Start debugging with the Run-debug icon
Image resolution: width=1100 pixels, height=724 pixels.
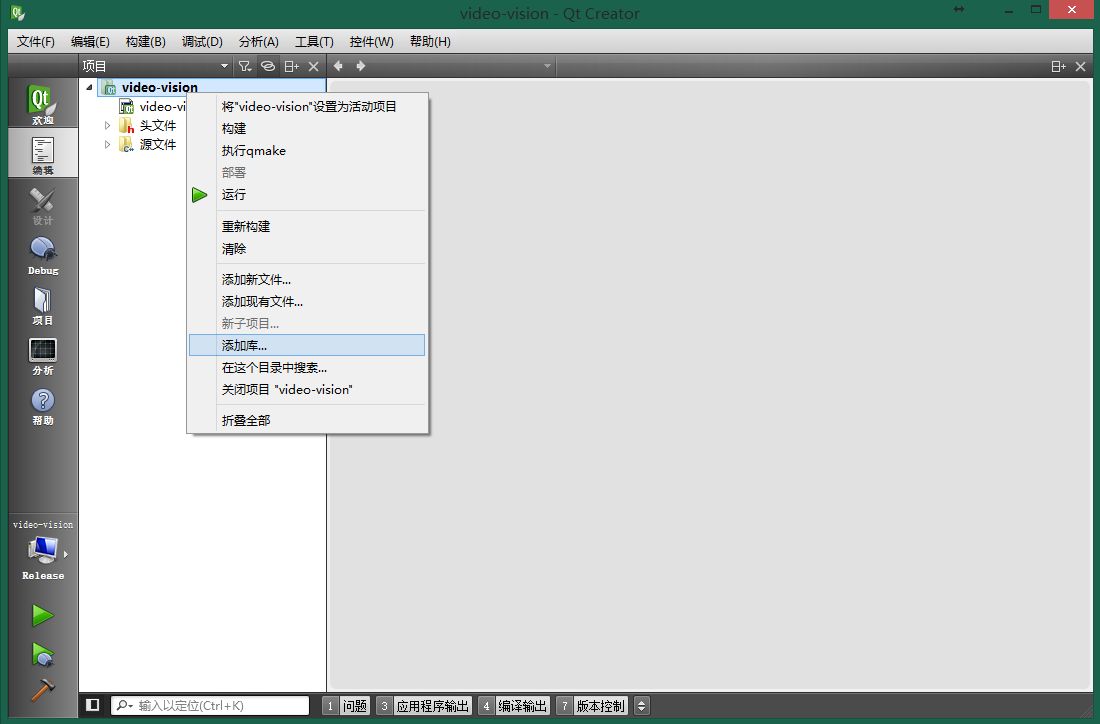coord(42,654)
